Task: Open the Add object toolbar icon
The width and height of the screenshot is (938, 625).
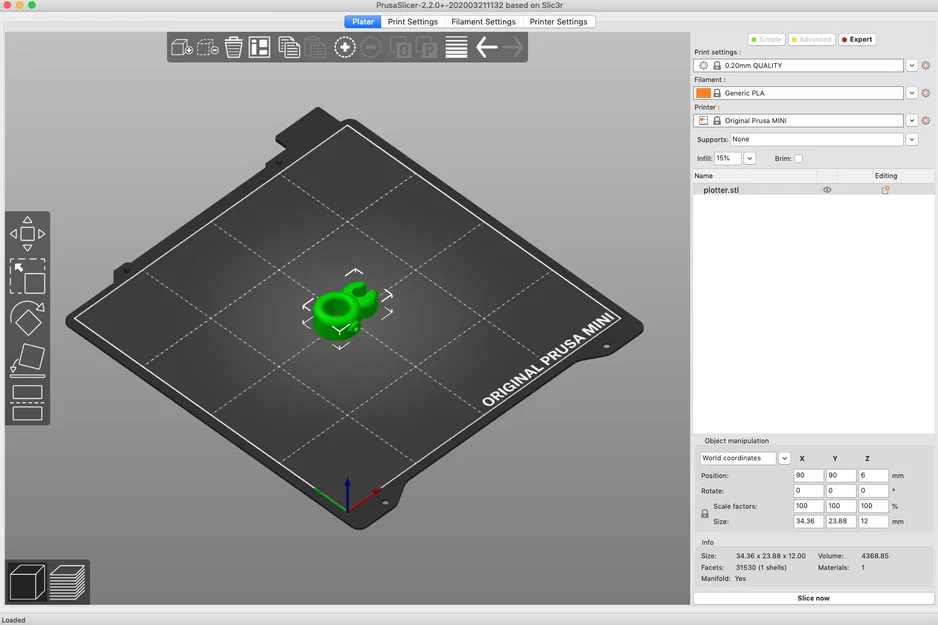Action: click(x=183, y=47)
